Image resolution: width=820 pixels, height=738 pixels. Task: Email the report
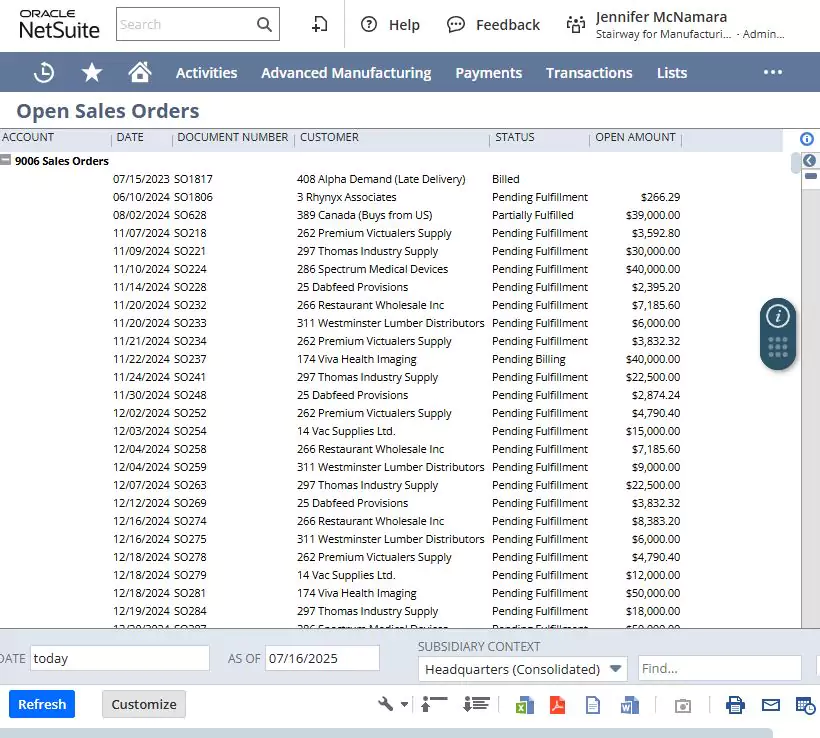pyautogui.click(x=770, y=704)
